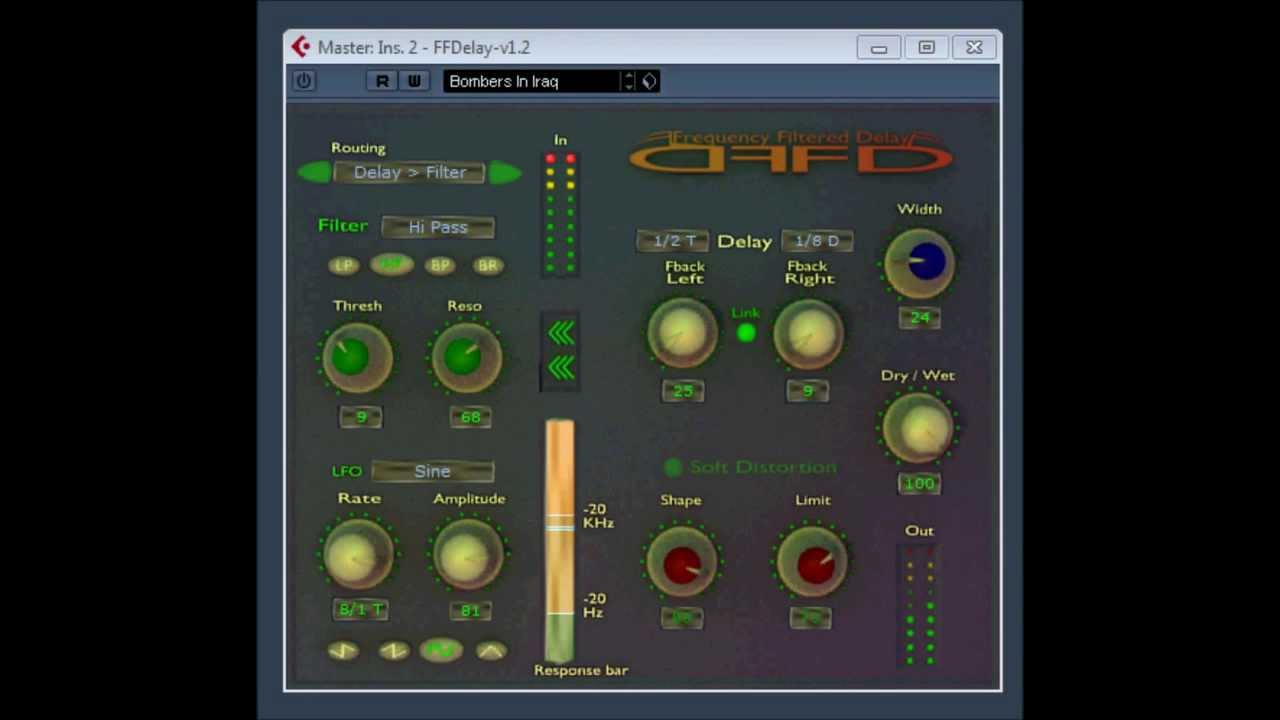Click the Dry / Wet value showing 100
The height and width of the screenshot is (720, 1280).
click(919, 484)
